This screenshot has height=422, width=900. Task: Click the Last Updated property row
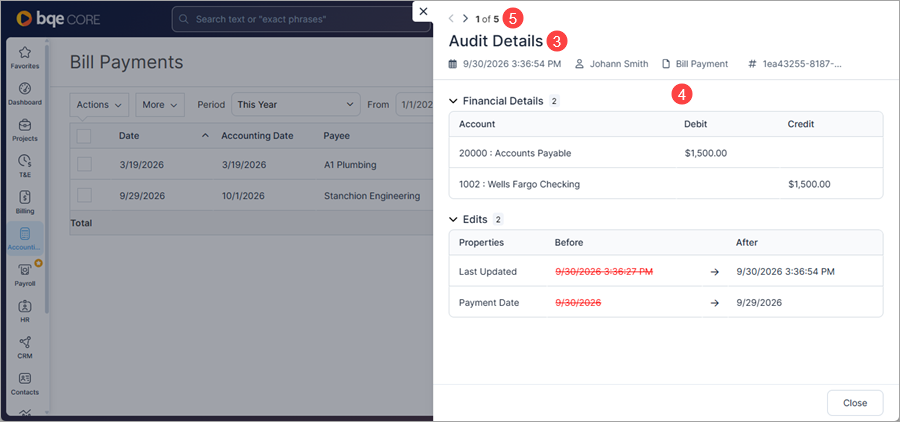(x=666, y=272)
